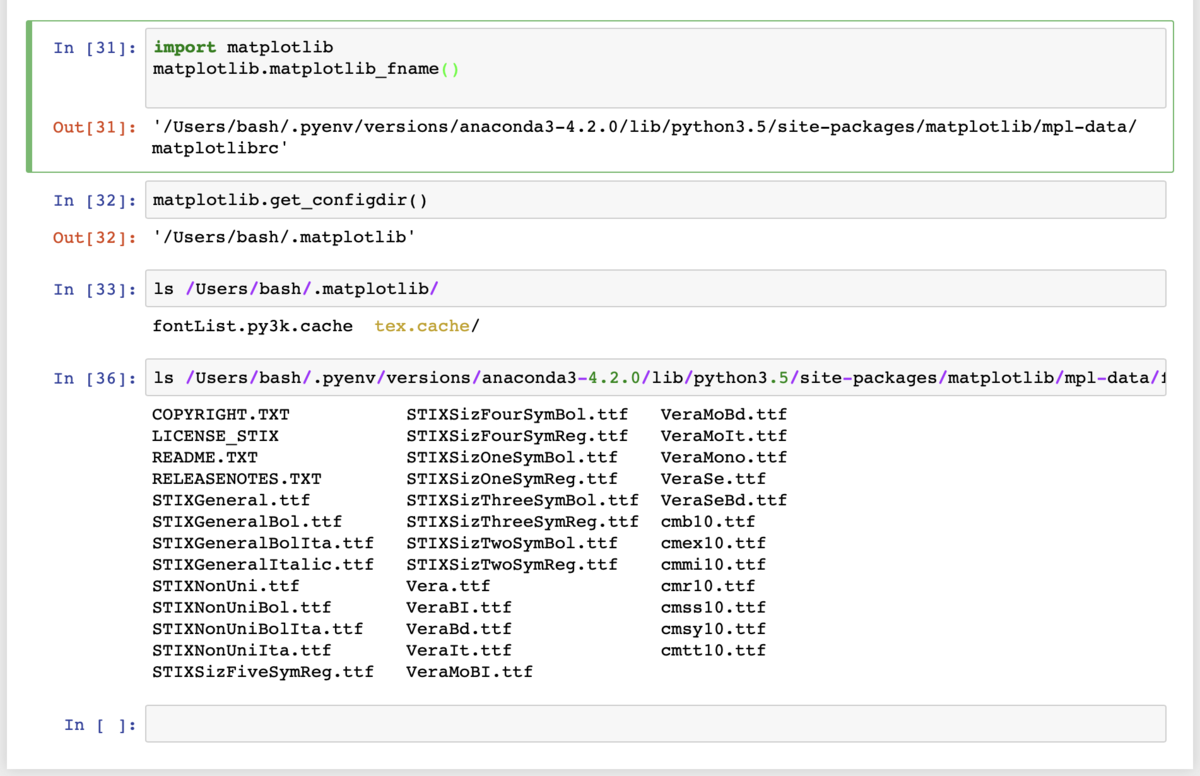
Task: Click cmtt10.ttf in the file listing
Action: pos(713,650)
